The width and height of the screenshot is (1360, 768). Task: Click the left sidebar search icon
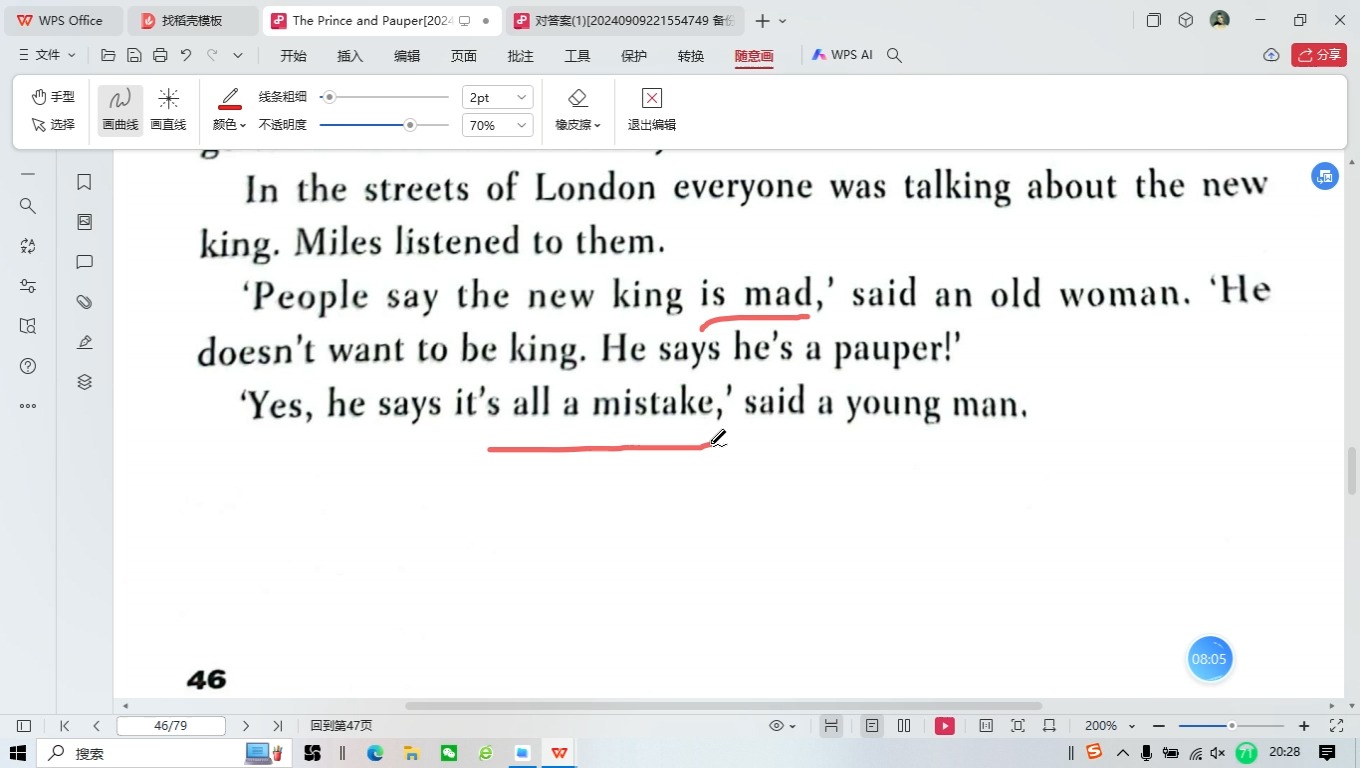28,206
